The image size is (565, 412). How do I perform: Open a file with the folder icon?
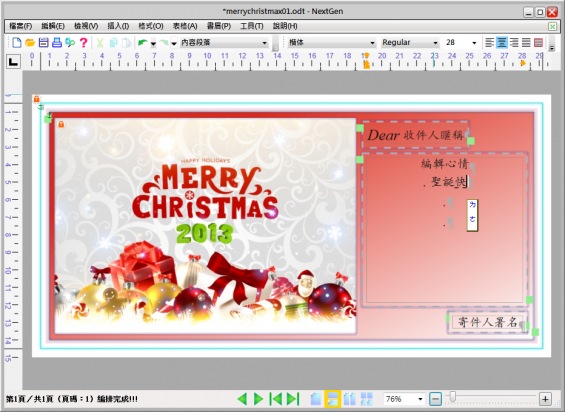(30, 43)
